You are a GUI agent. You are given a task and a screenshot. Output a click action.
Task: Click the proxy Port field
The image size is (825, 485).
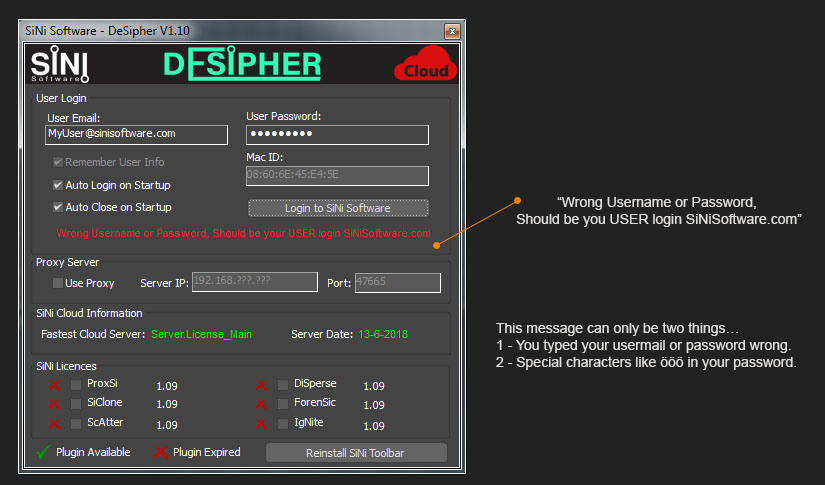398,282
